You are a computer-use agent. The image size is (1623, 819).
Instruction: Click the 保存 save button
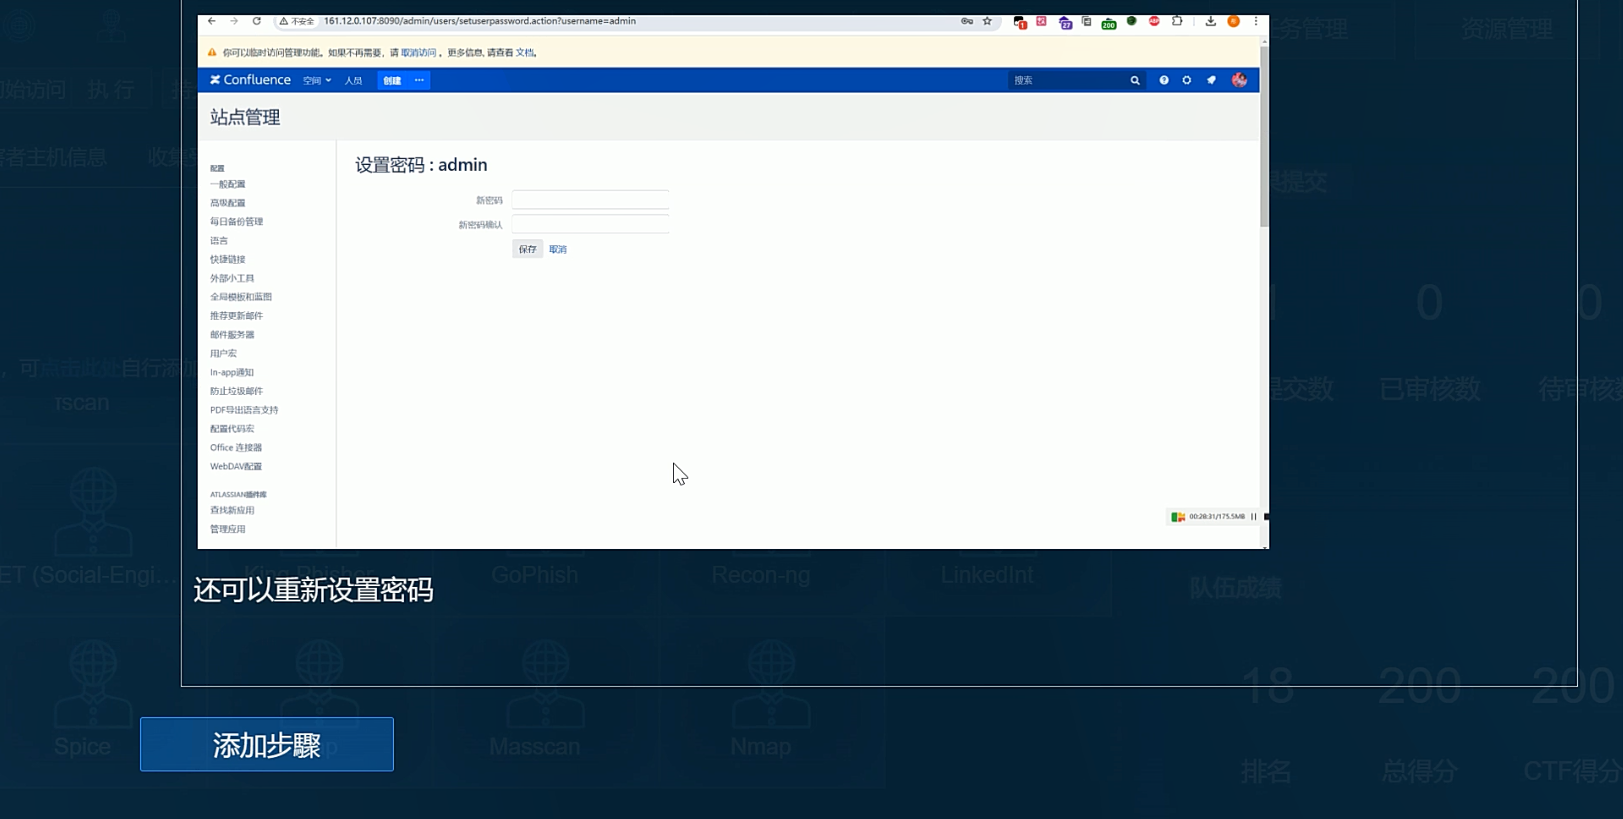coord(527,249)
